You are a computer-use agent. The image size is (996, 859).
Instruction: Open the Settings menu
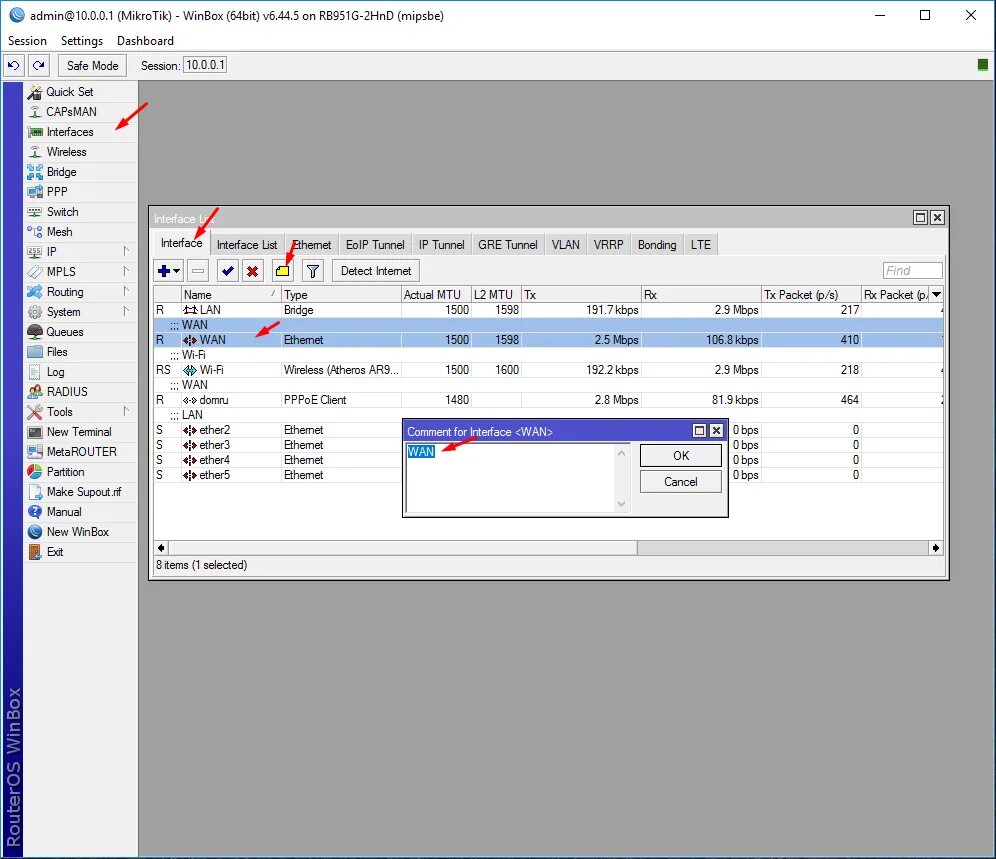(82, 41)
